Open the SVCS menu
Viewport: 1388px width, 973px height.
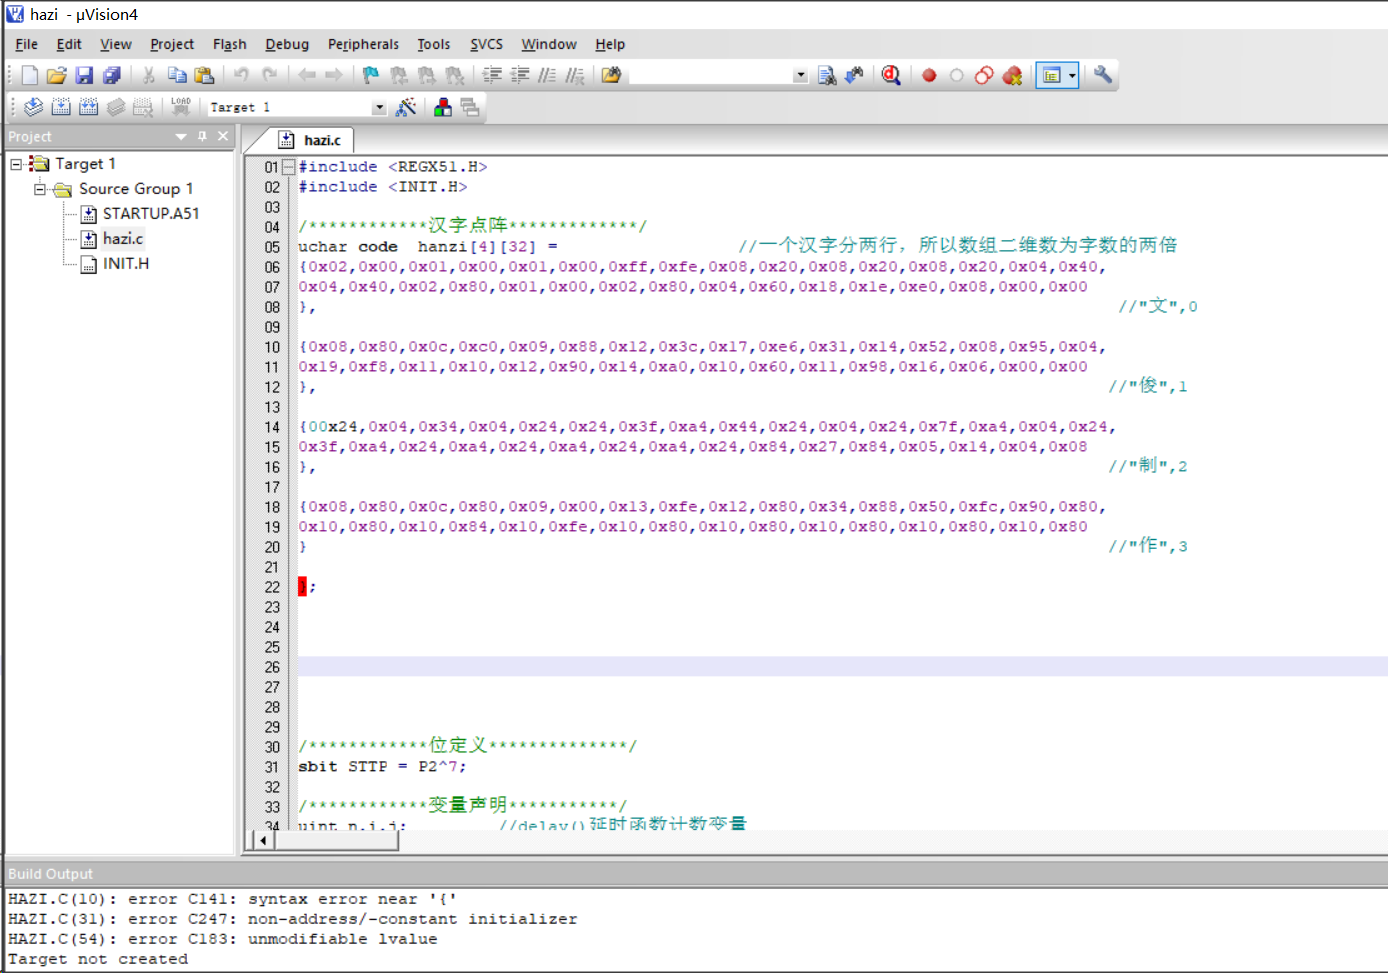click(486, 44)
